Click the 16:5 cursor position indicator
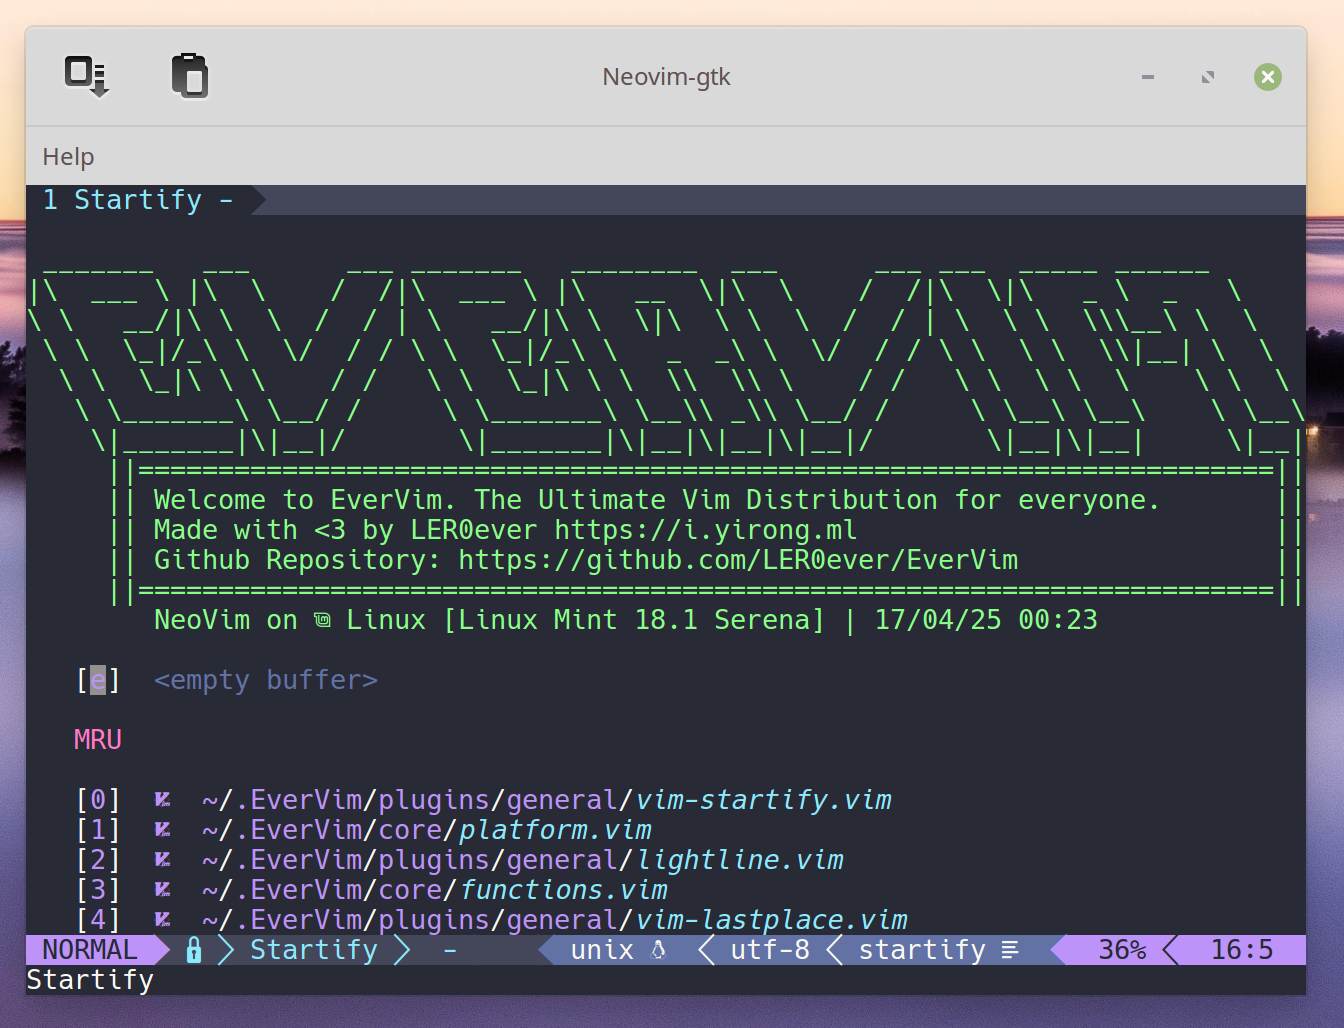Viewport: 1344px width, 1028px height. pyautogui.click(x=1242, y=950)
